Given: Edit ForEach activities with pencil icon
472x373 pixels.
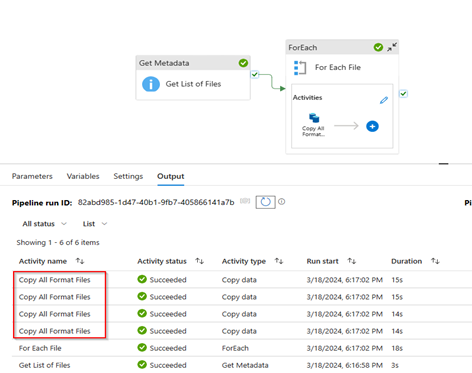Looking at the screenshot, I should pyautogui.click(x=384, y=100).
